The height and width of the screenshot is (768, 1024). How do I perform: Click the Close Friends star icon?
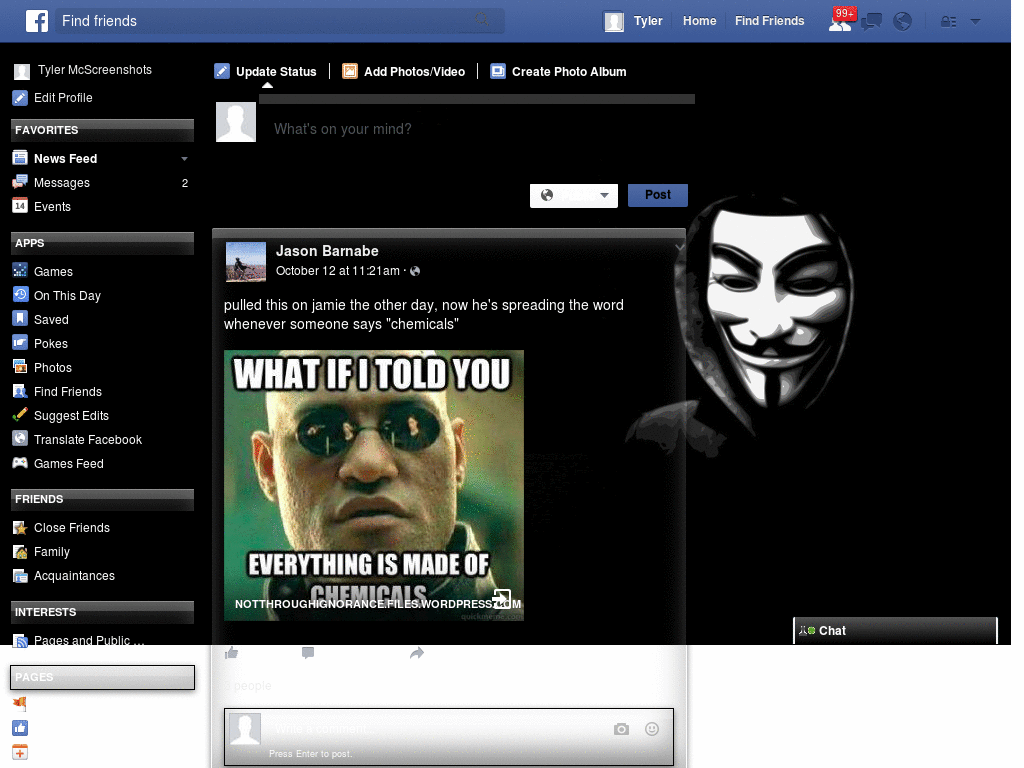(x=20, y=527)
